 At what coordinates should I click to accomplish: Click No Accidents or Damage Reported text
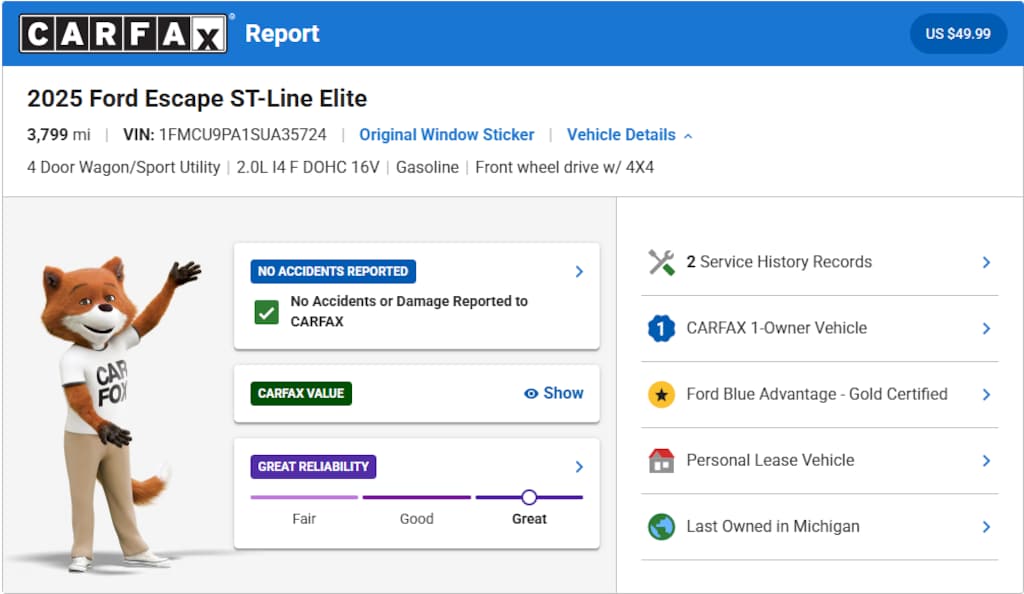409,311
